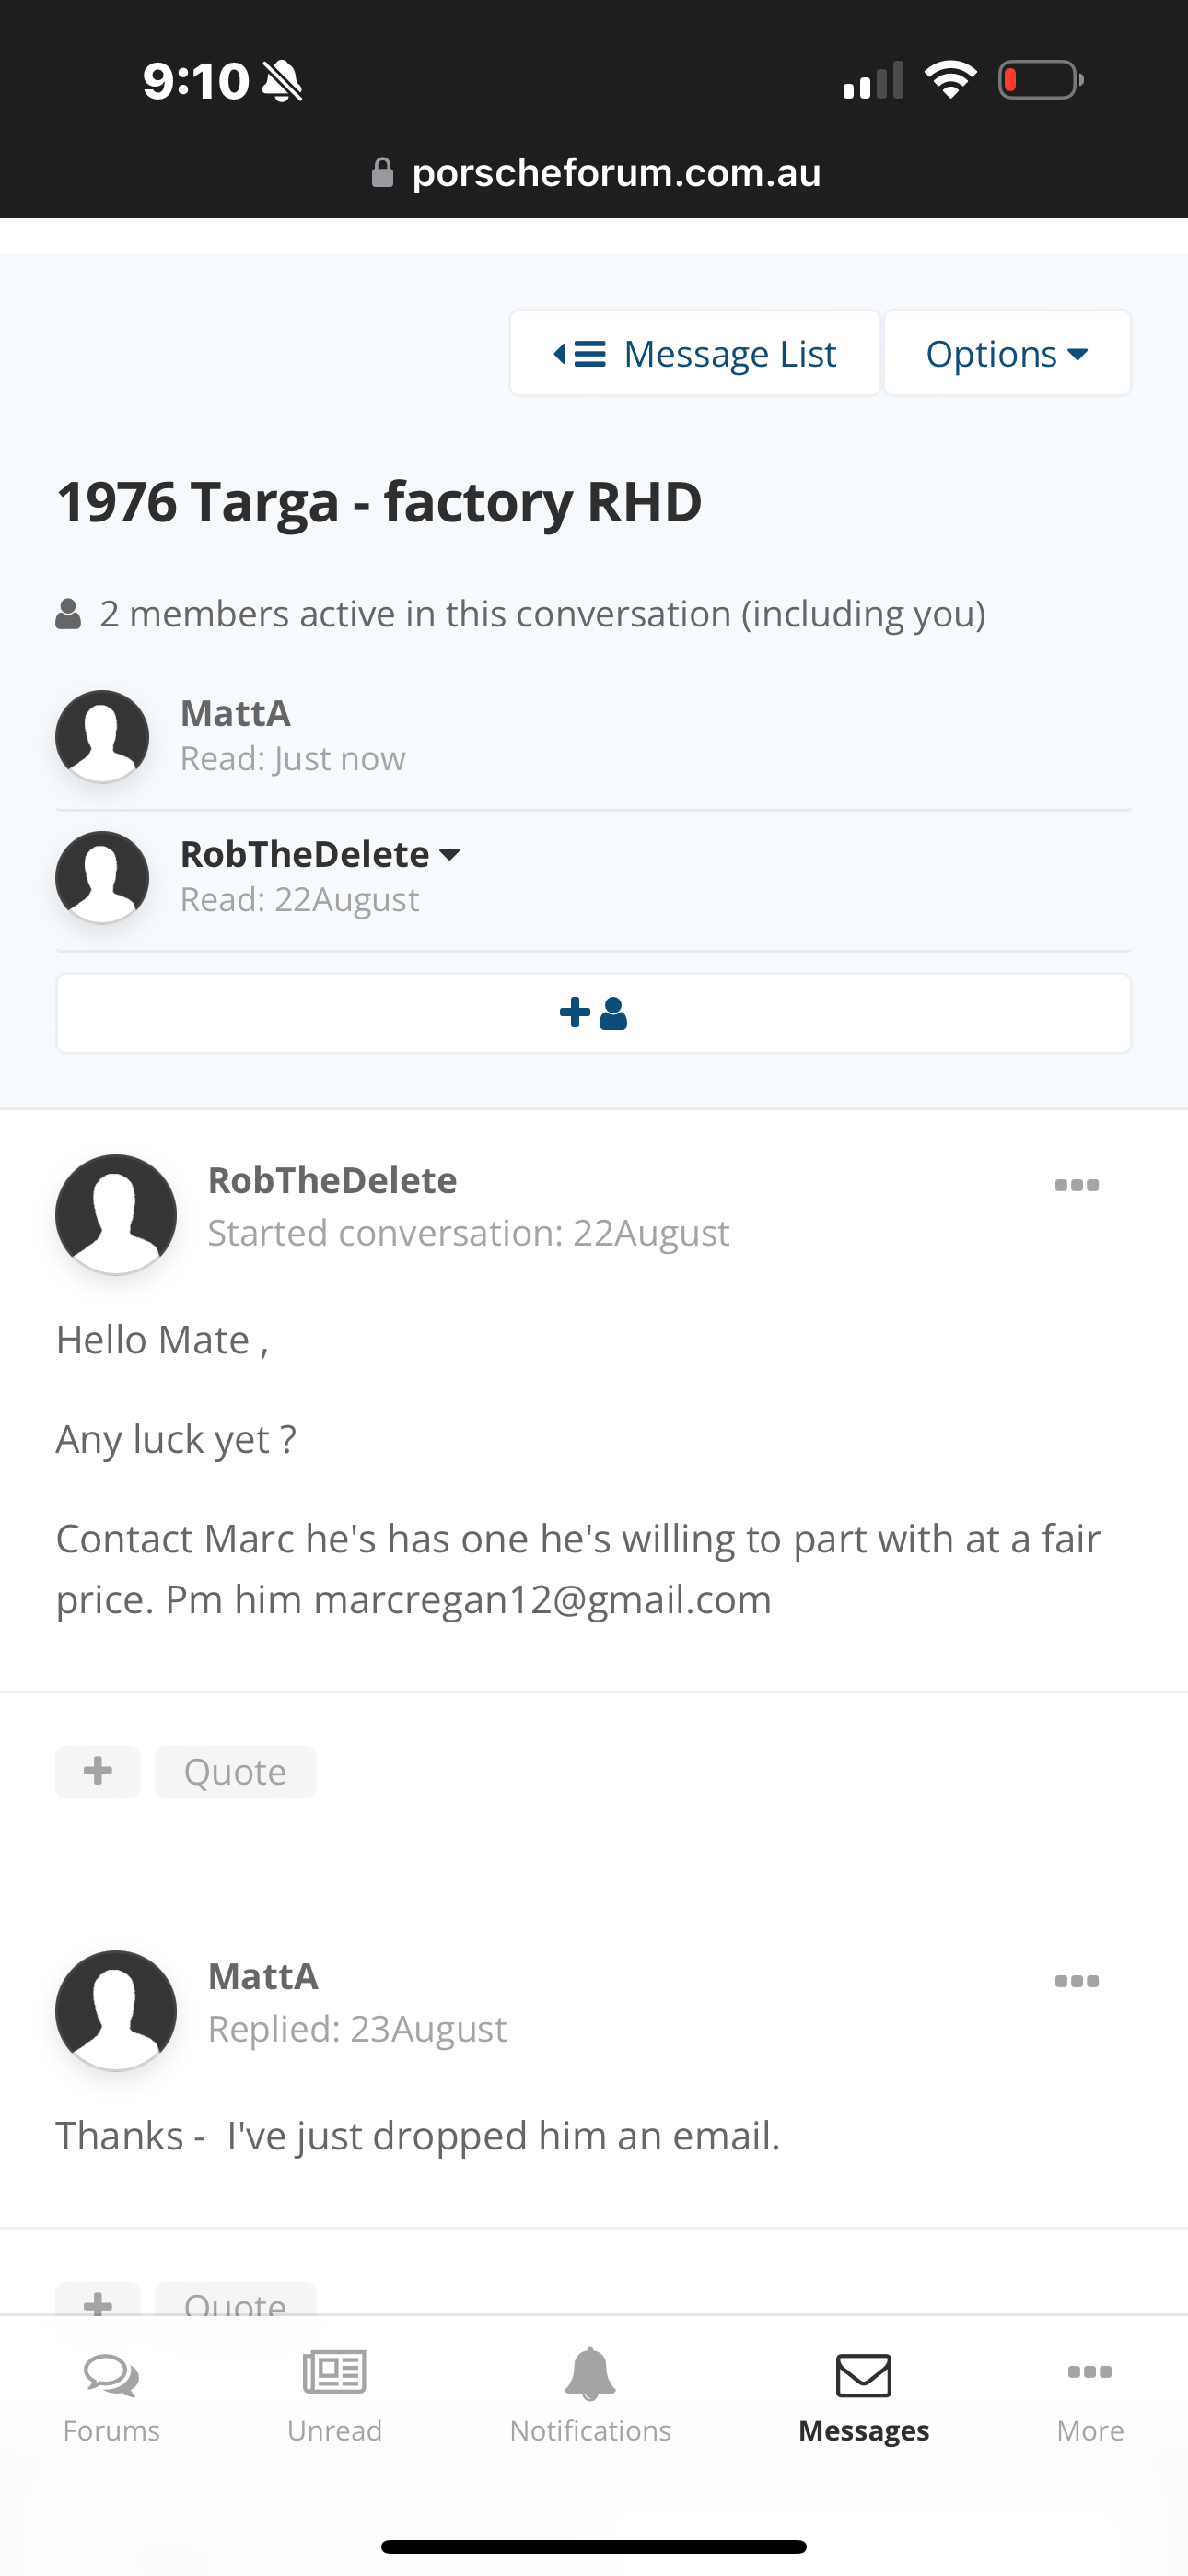Image resolution: width=1188 pixels, height=2576 pixels.
Task: Tap RobTheDelete's avatar in member list
Action: pos(102,877)
